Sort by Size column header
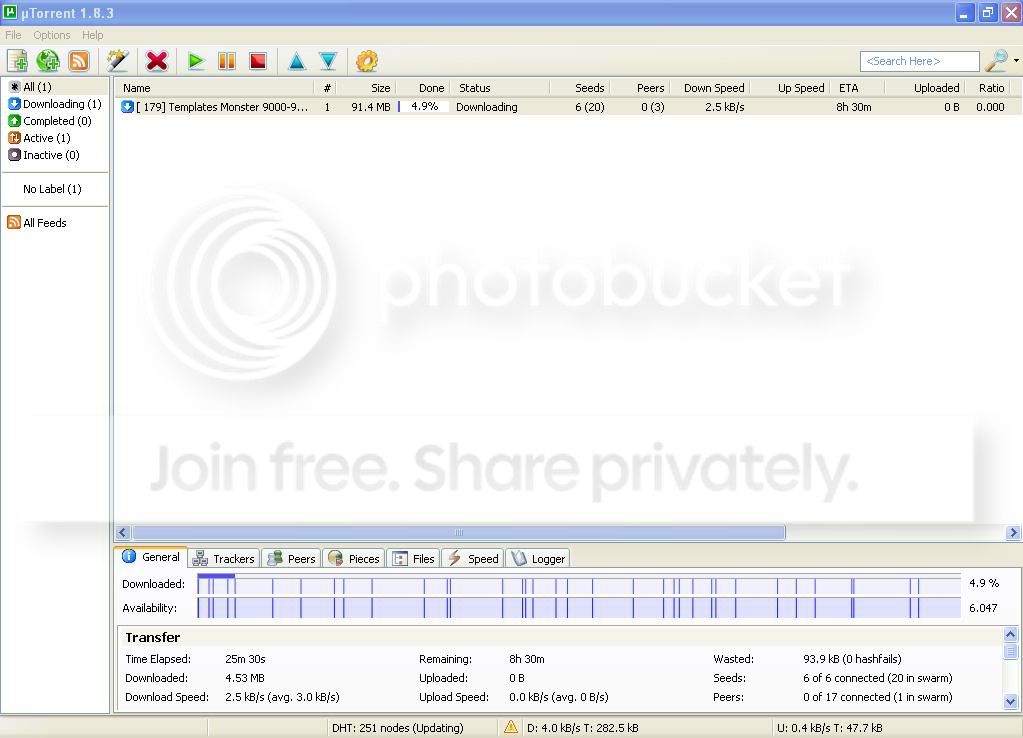Viewport: 1023px width, 738px height. [366, 87]
